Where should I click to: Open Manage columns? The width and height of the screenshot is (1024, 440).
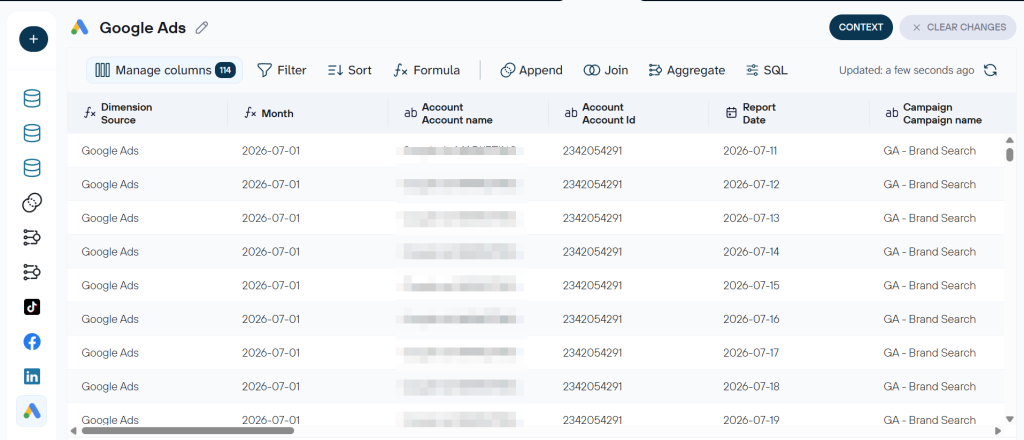click(x=165, y=71)
